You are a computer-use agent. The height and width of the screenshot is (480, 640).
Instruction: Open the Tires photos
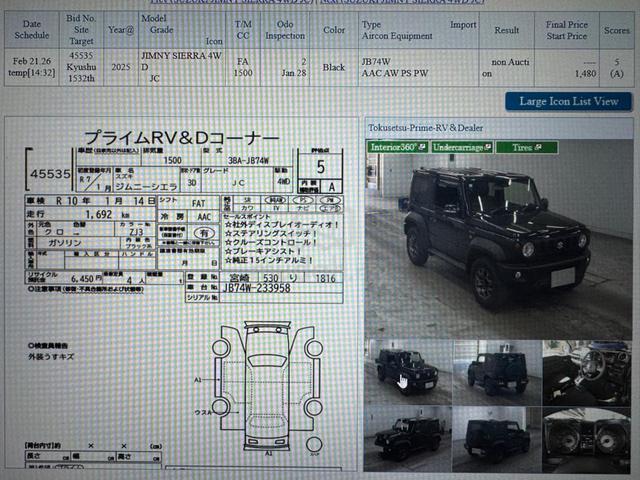[527, 147]
